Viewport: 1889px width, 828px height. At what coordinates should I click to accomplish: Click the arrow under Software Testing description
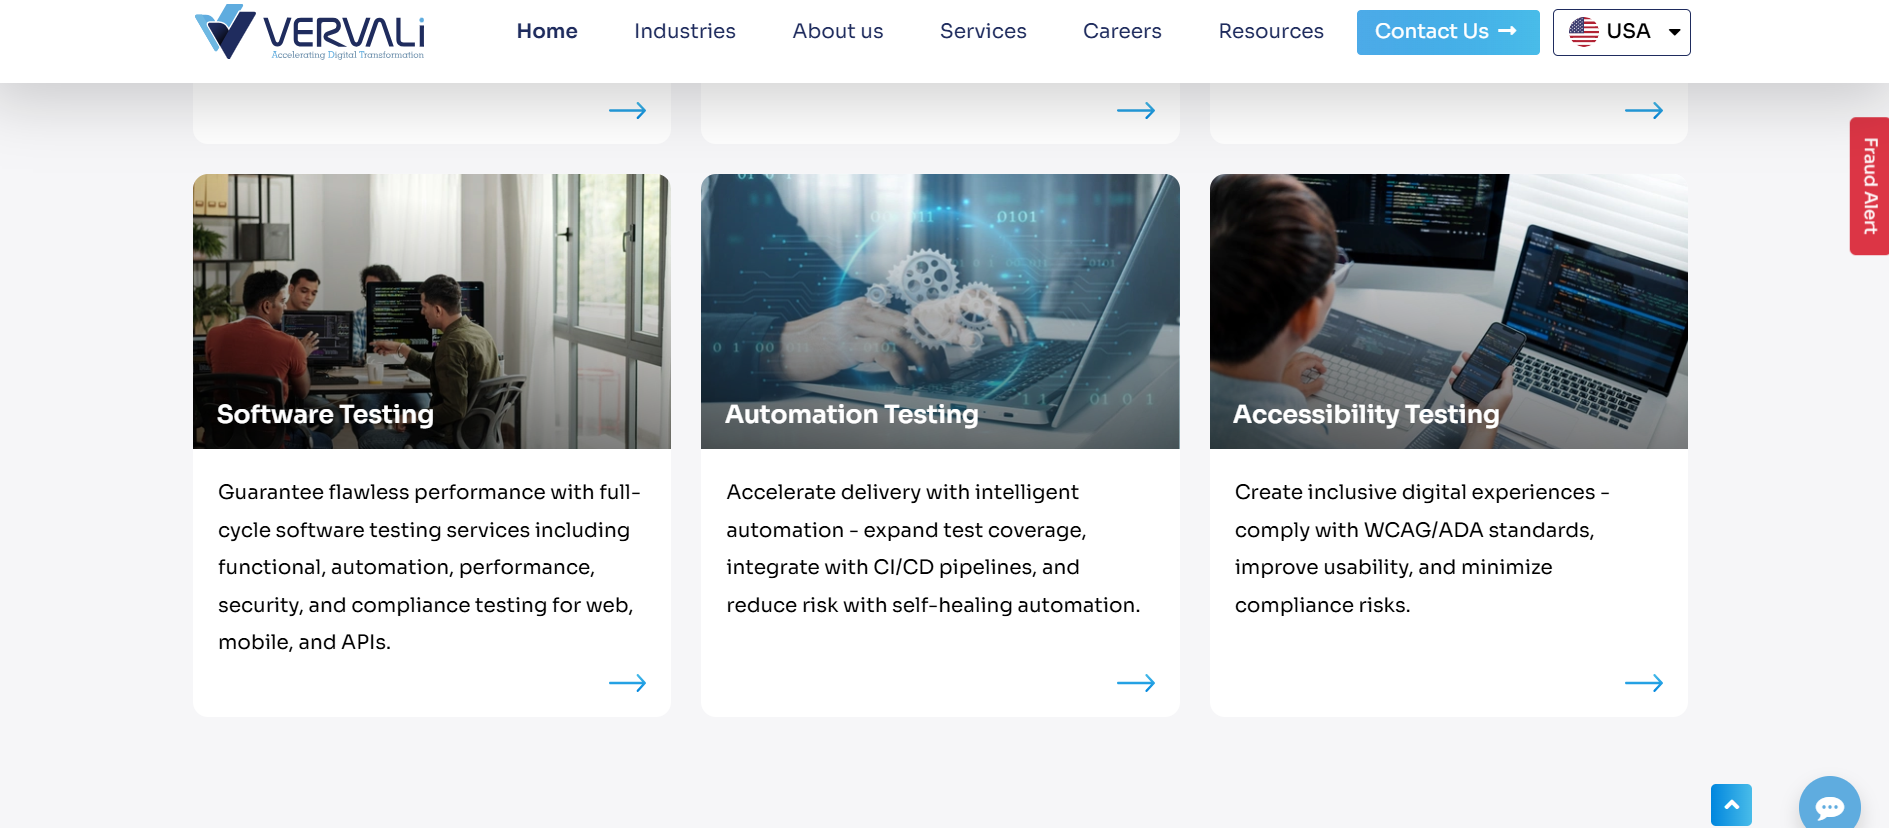[627, 683]
